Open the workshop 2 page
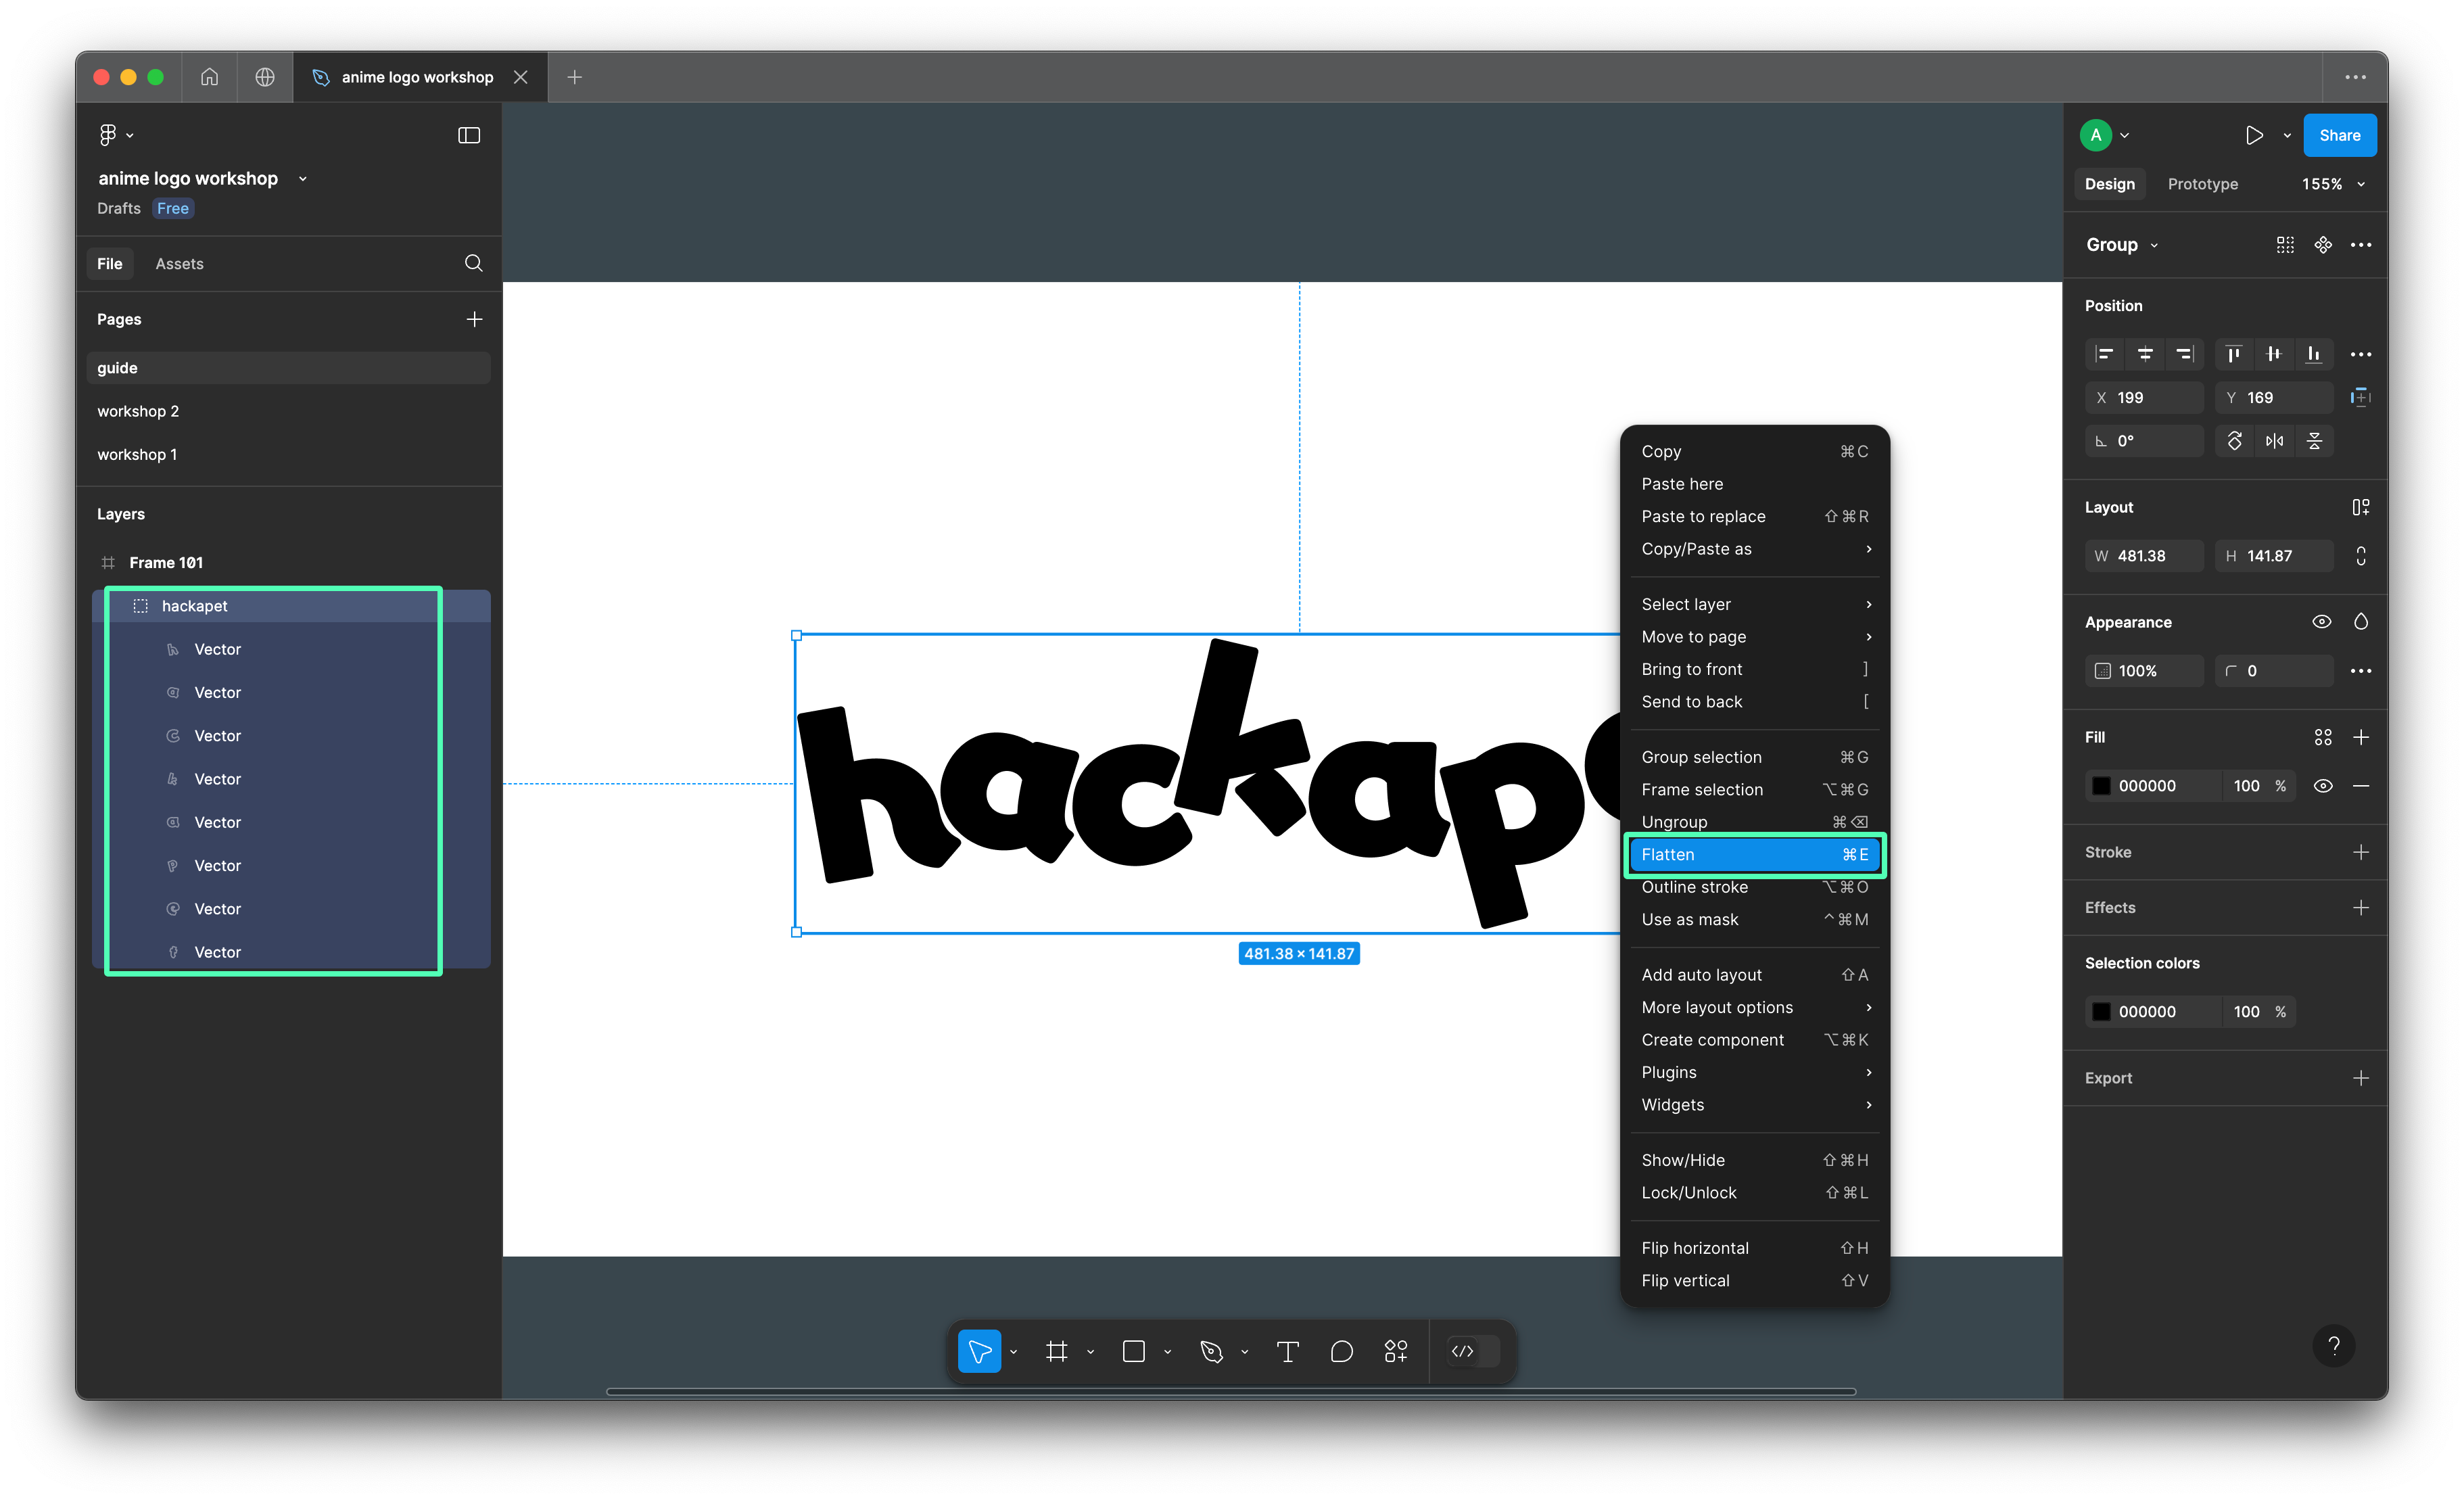This screenshot has height=1500, width=2464. (x=138, y=411)
